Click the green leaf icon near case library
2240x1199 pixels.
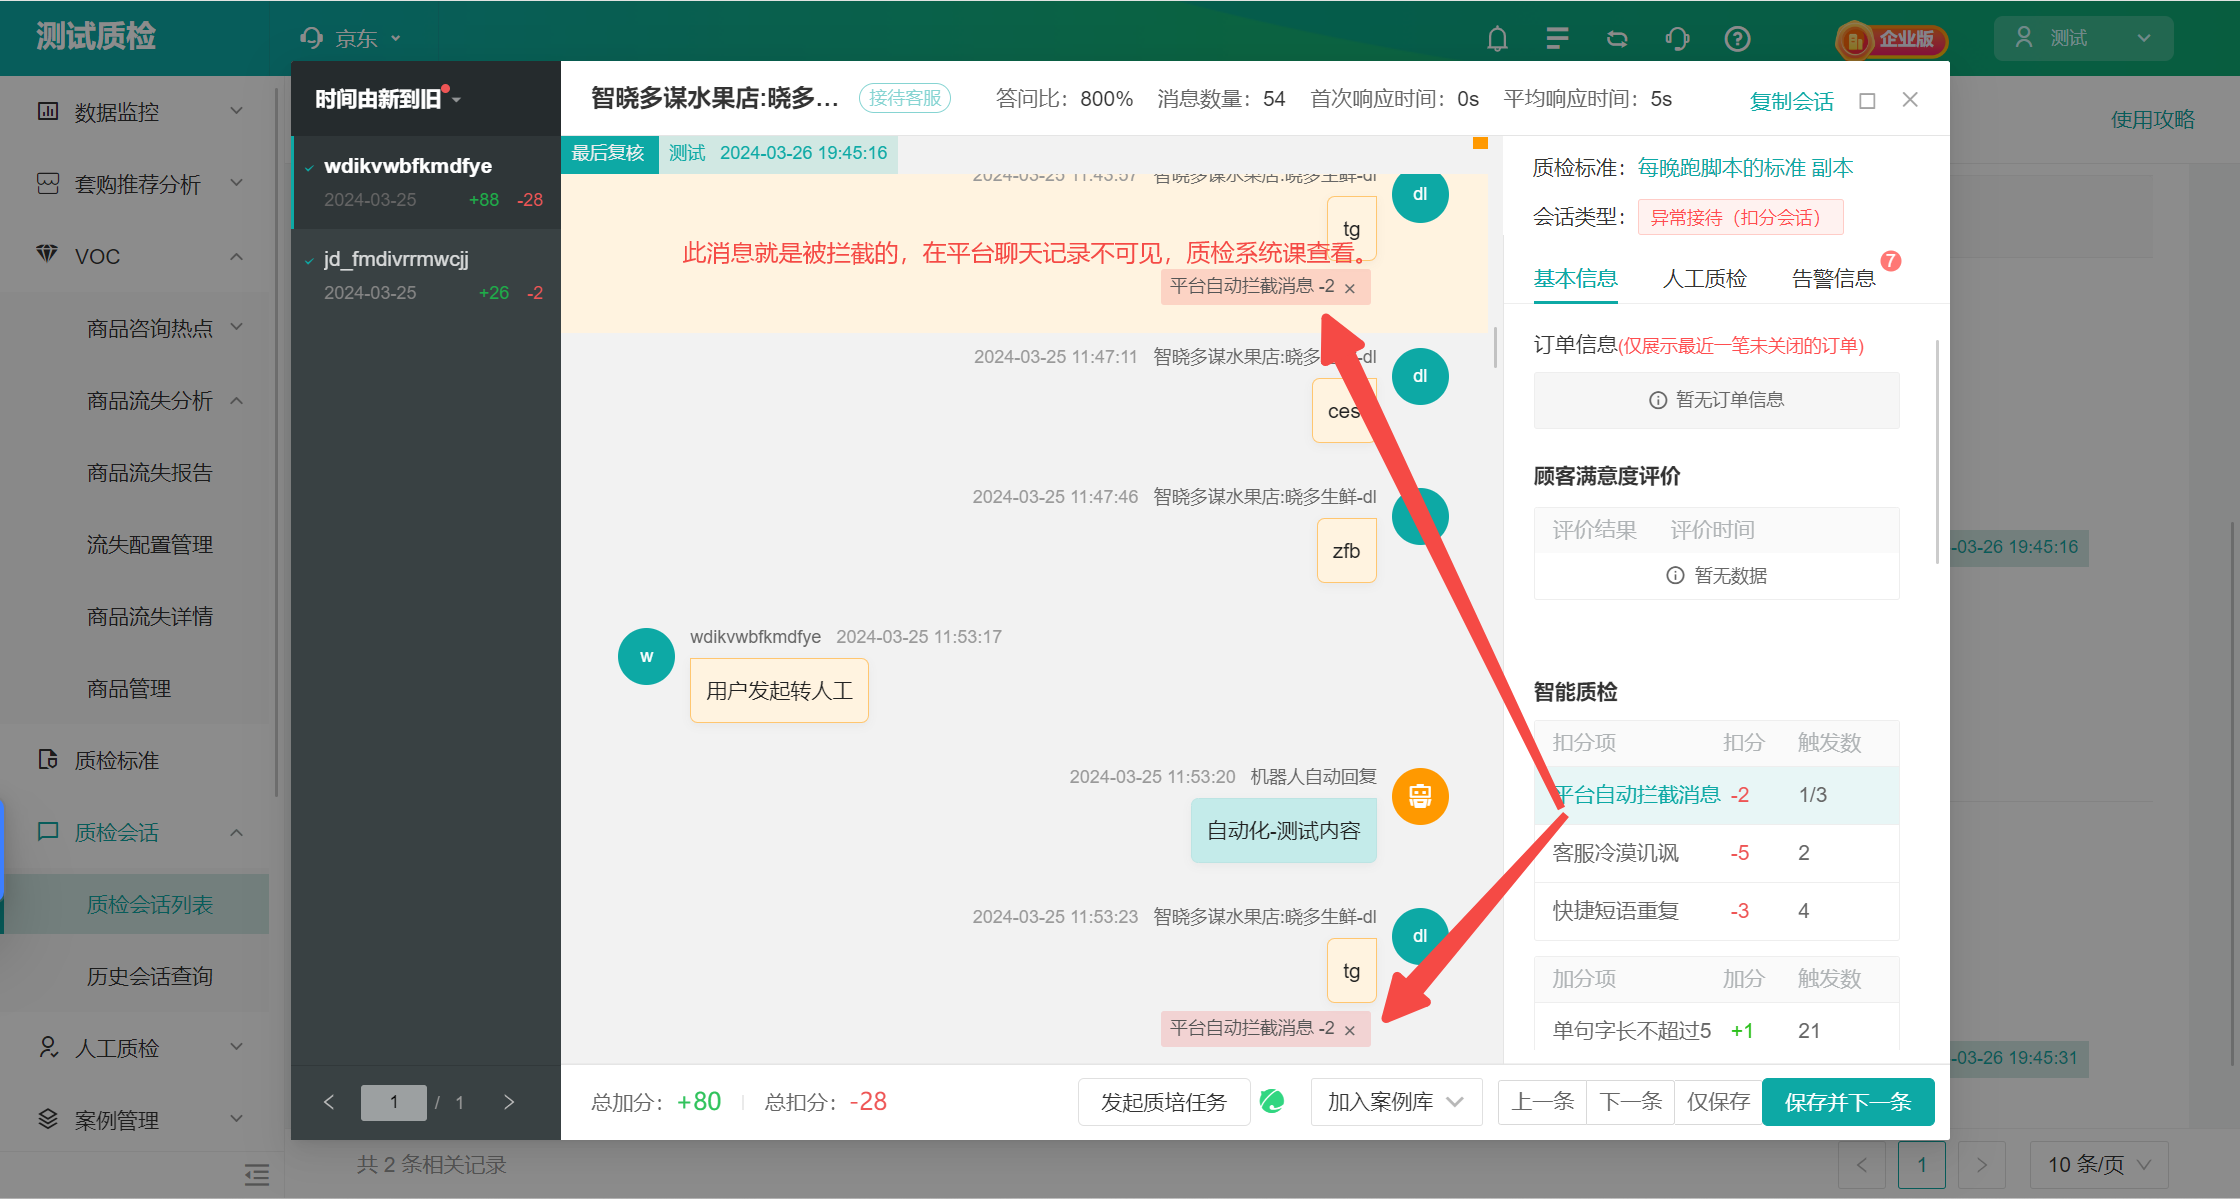[1272, 1101]
